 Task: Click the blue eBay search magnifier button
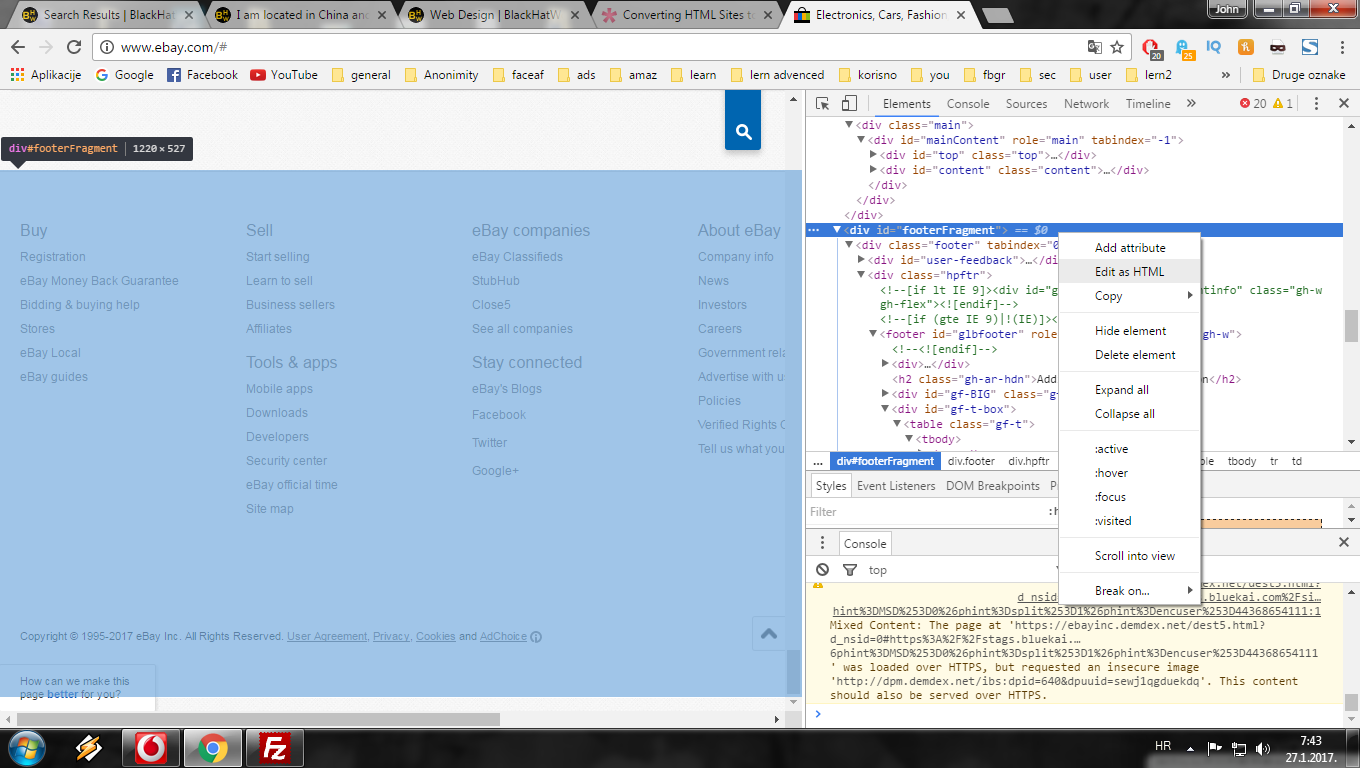(743, 131)
